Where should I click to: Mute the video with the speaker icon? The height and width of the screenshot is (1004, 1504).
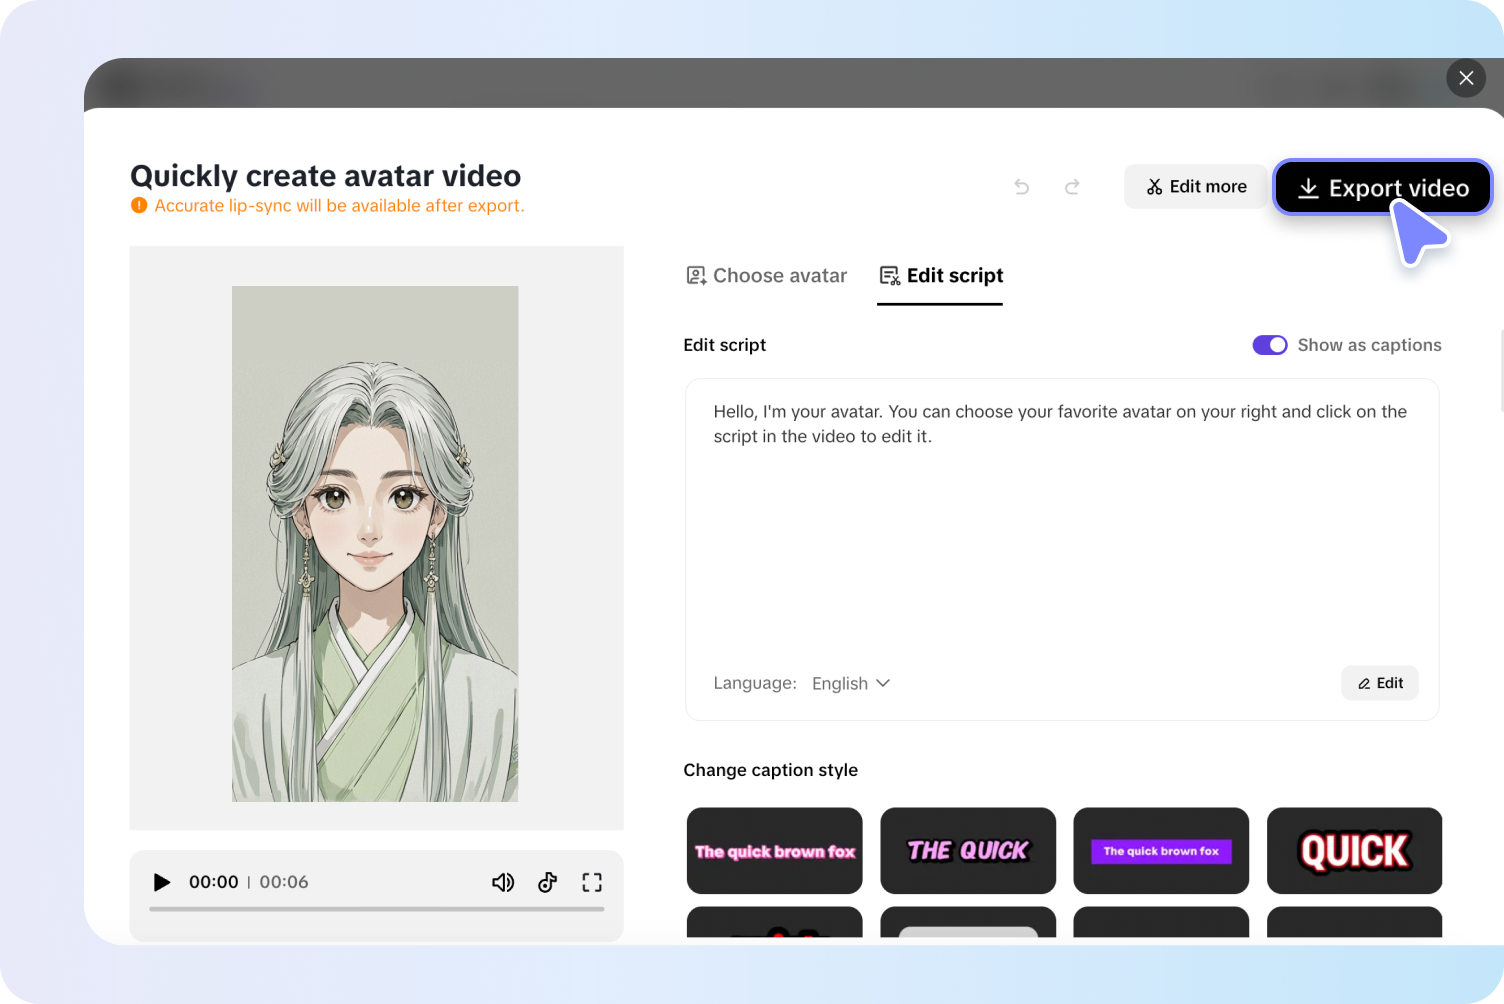tap(503, 882)
